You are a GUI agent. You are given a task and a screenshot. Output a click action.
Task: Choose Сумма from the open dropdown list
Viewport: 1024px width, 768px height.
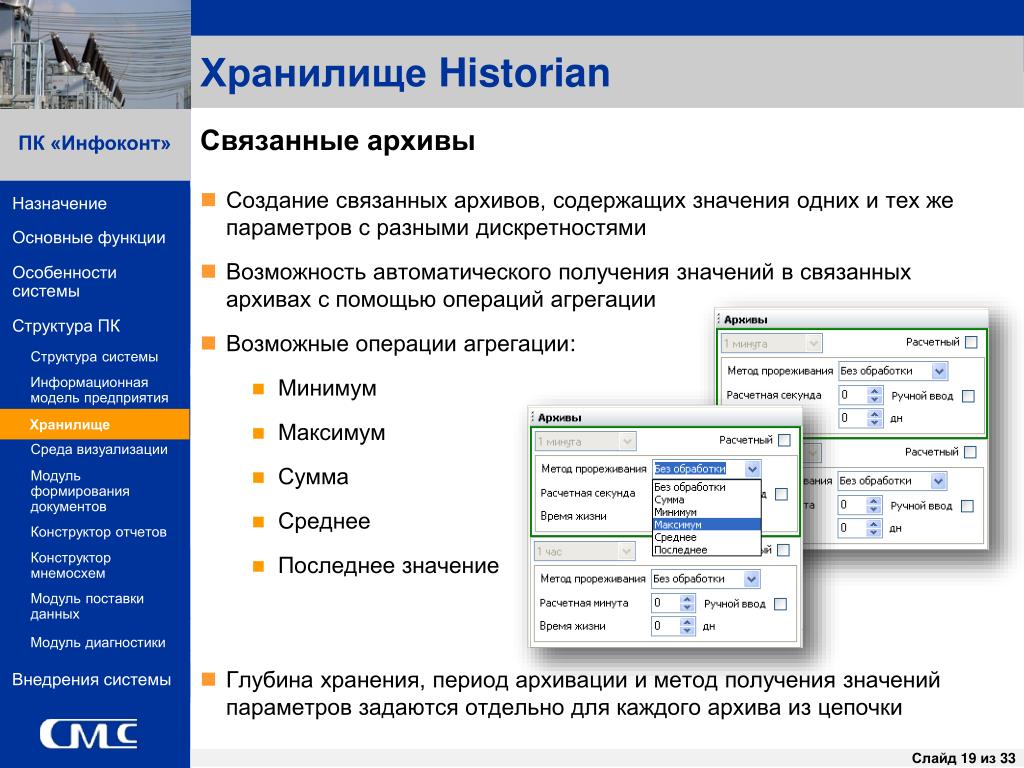pyautogui.click(x=707, y=500)
